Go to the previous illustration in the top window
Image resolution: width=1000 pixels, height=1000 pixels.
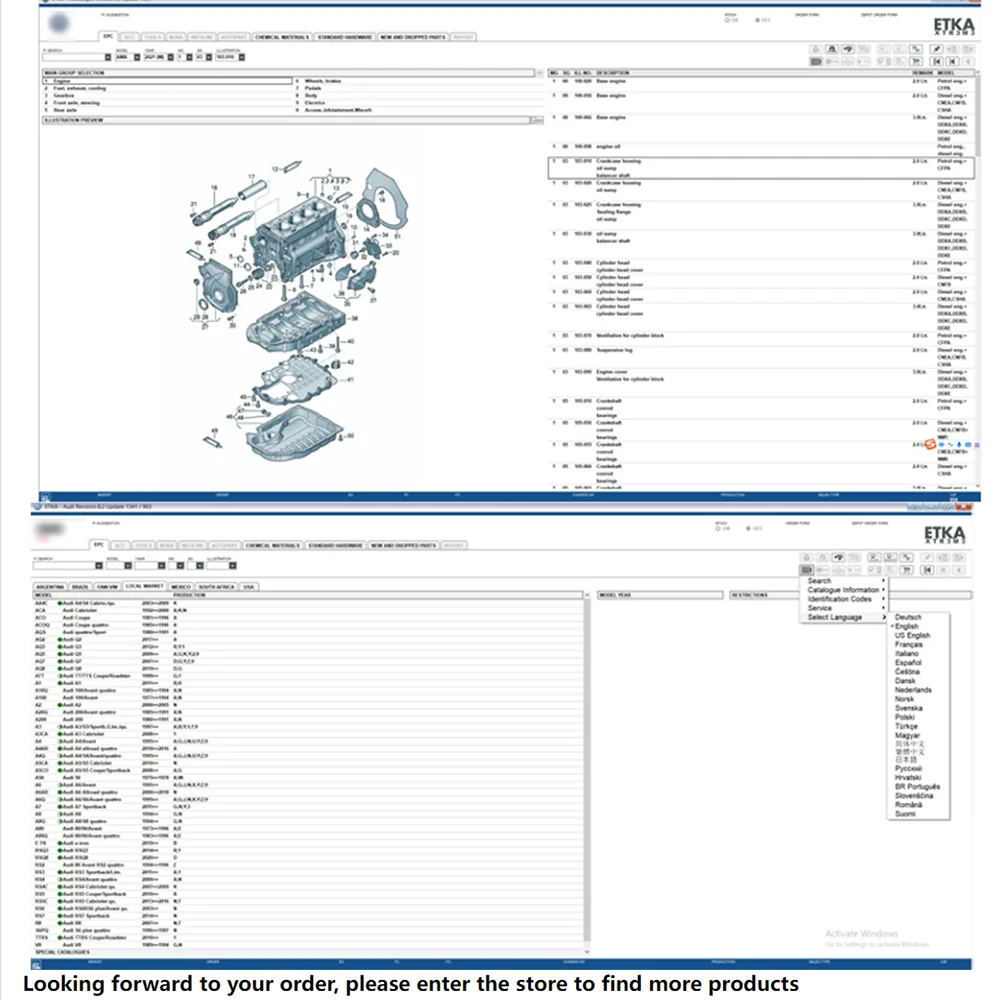[x=952, y=61]
